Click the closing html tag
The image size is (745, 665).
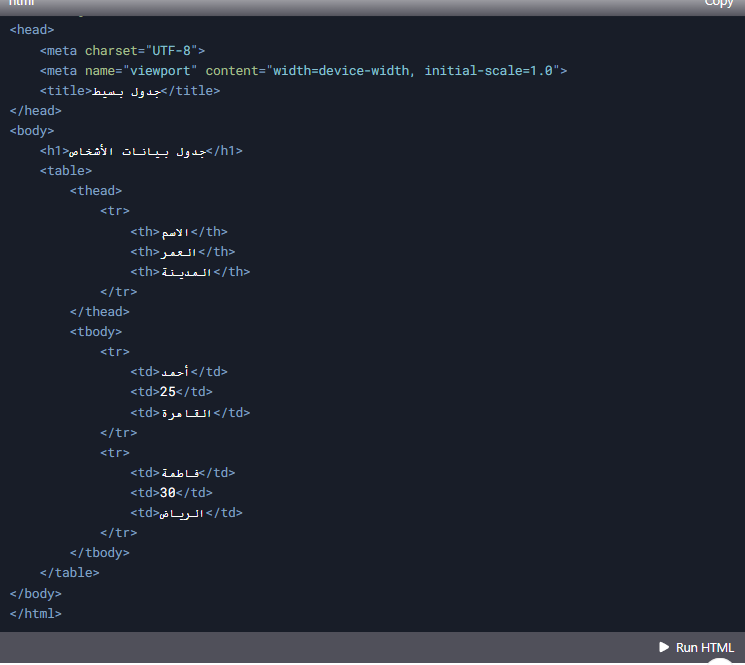coord(35,613)
